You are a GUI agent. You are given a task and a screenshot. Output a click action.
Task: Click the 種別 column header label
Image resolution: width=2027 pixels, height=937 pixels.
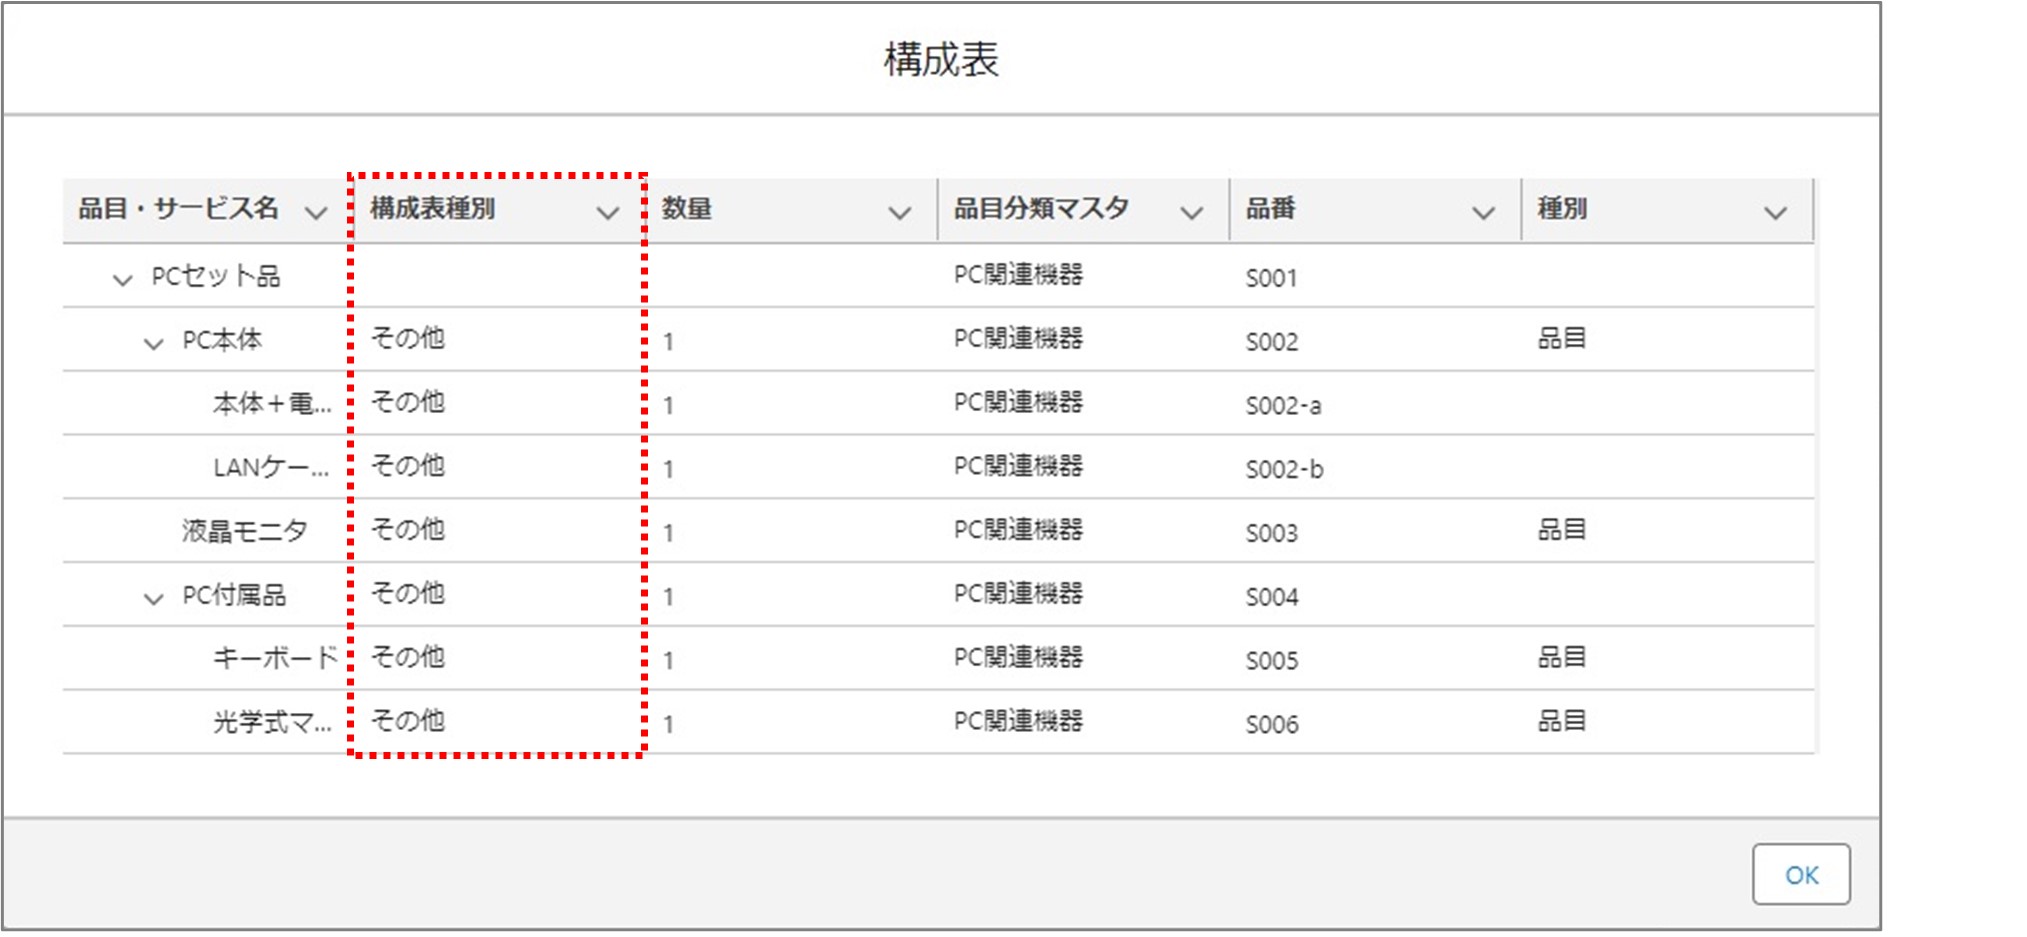(x=1562, y=208)
